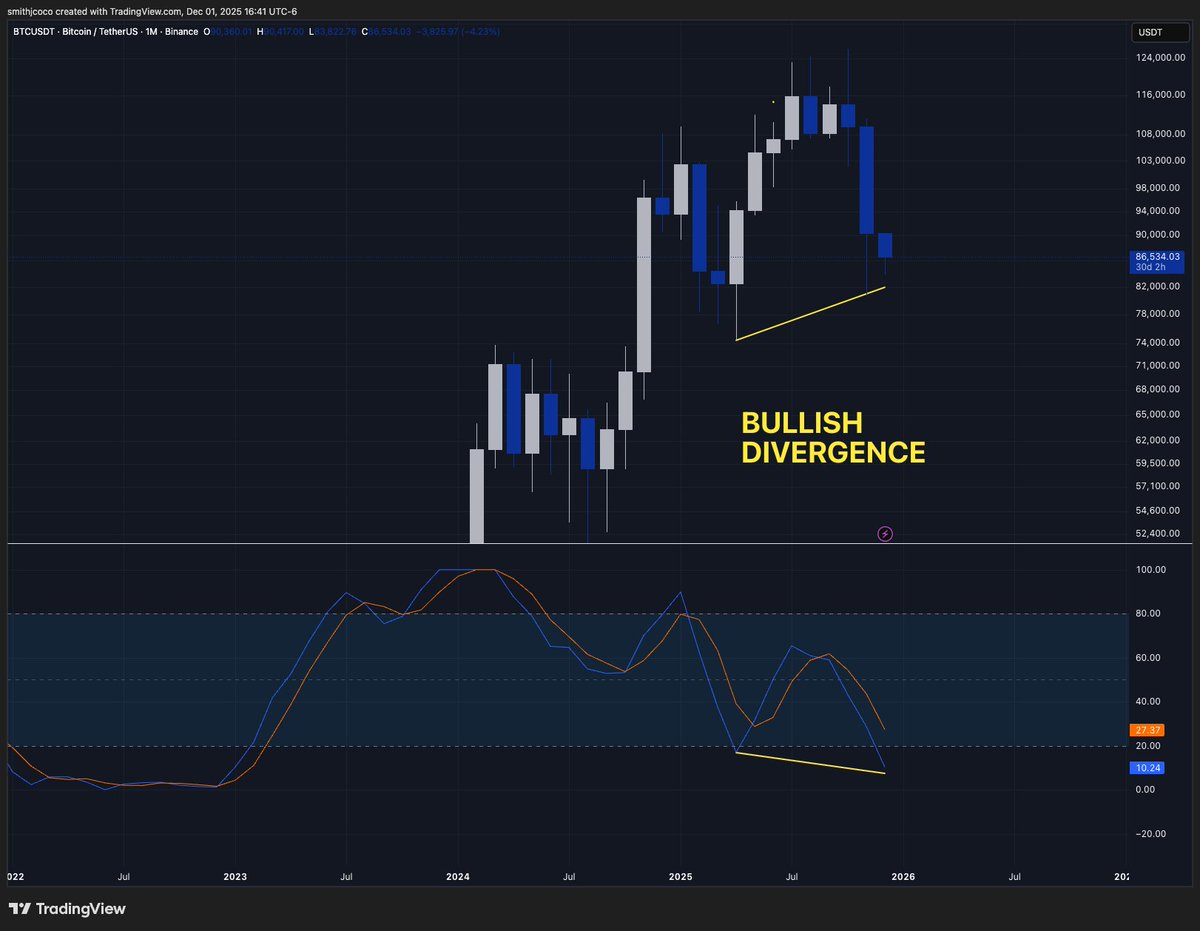Open the USDT currency selector
The image size is (1200, 931).
pos(1160,33)
